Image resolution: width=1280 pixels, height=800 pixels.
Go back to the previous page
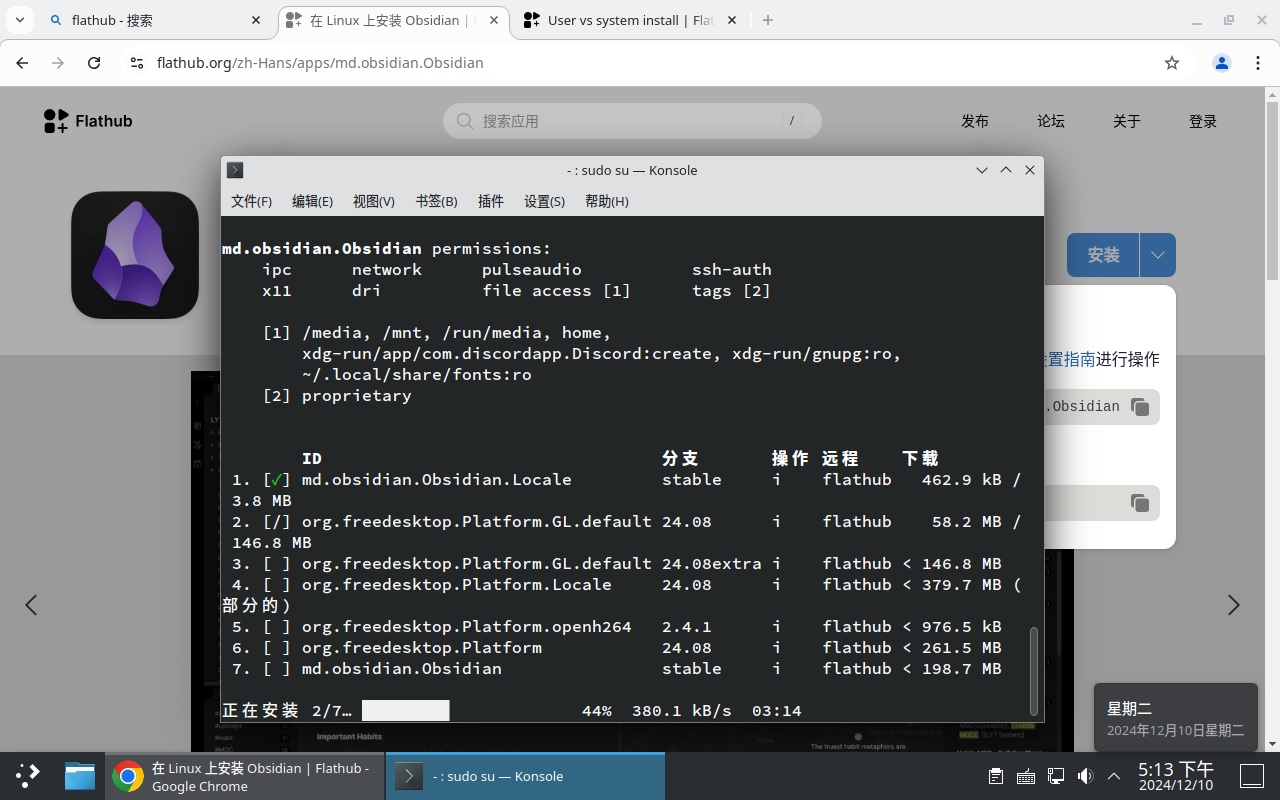22,62
